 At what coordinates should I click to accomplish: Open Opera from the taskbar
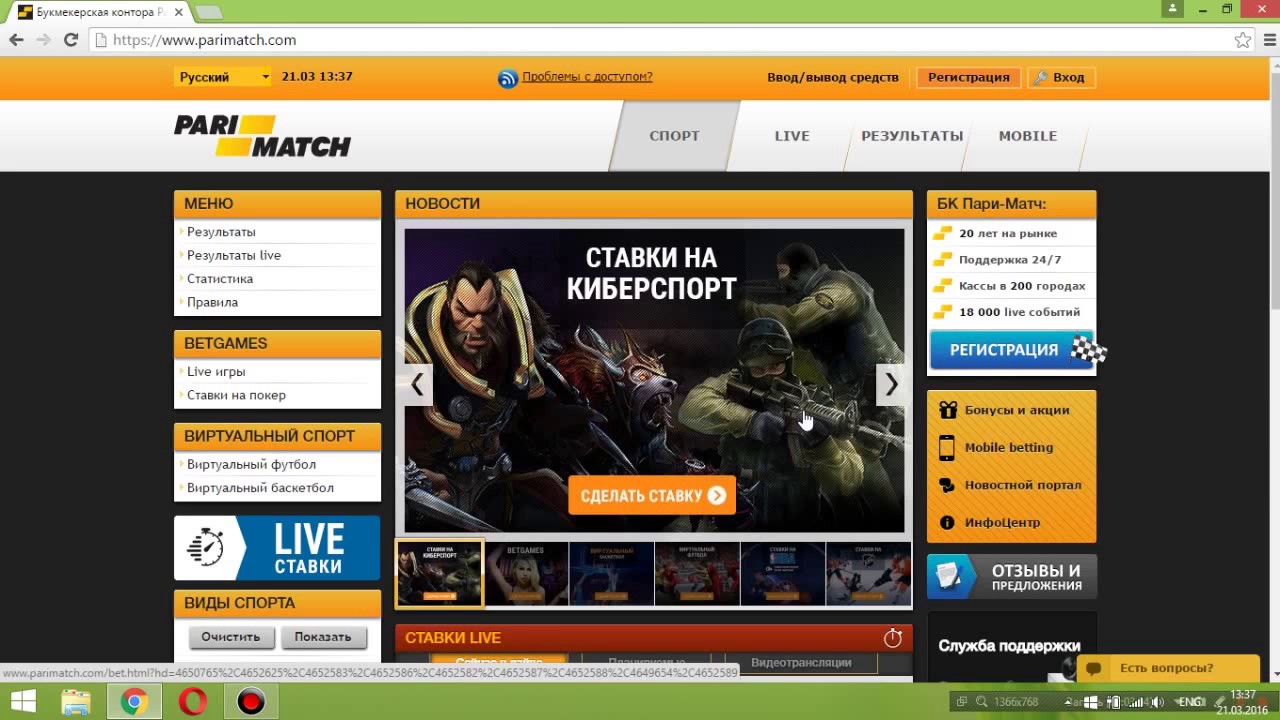pos(192,702)
